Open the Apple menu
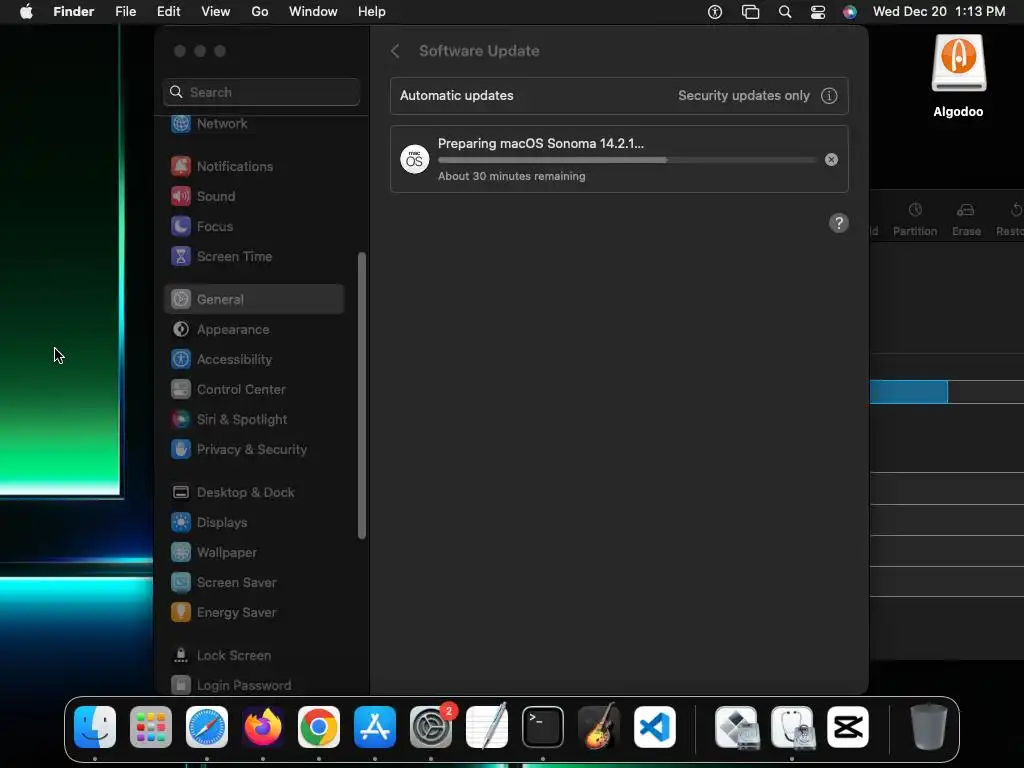 tap(26, 12)
